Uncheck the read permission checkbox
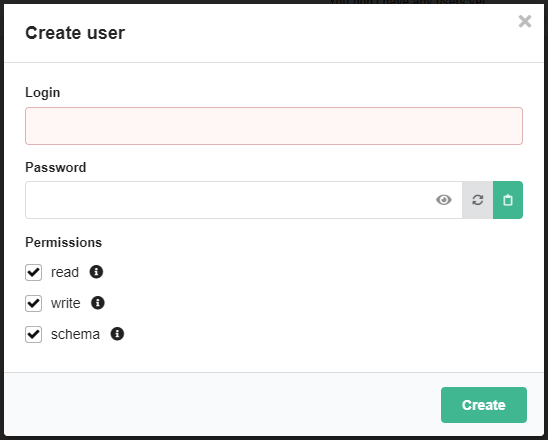This screenshot has height=440, width=548. (x=34, y=272)
